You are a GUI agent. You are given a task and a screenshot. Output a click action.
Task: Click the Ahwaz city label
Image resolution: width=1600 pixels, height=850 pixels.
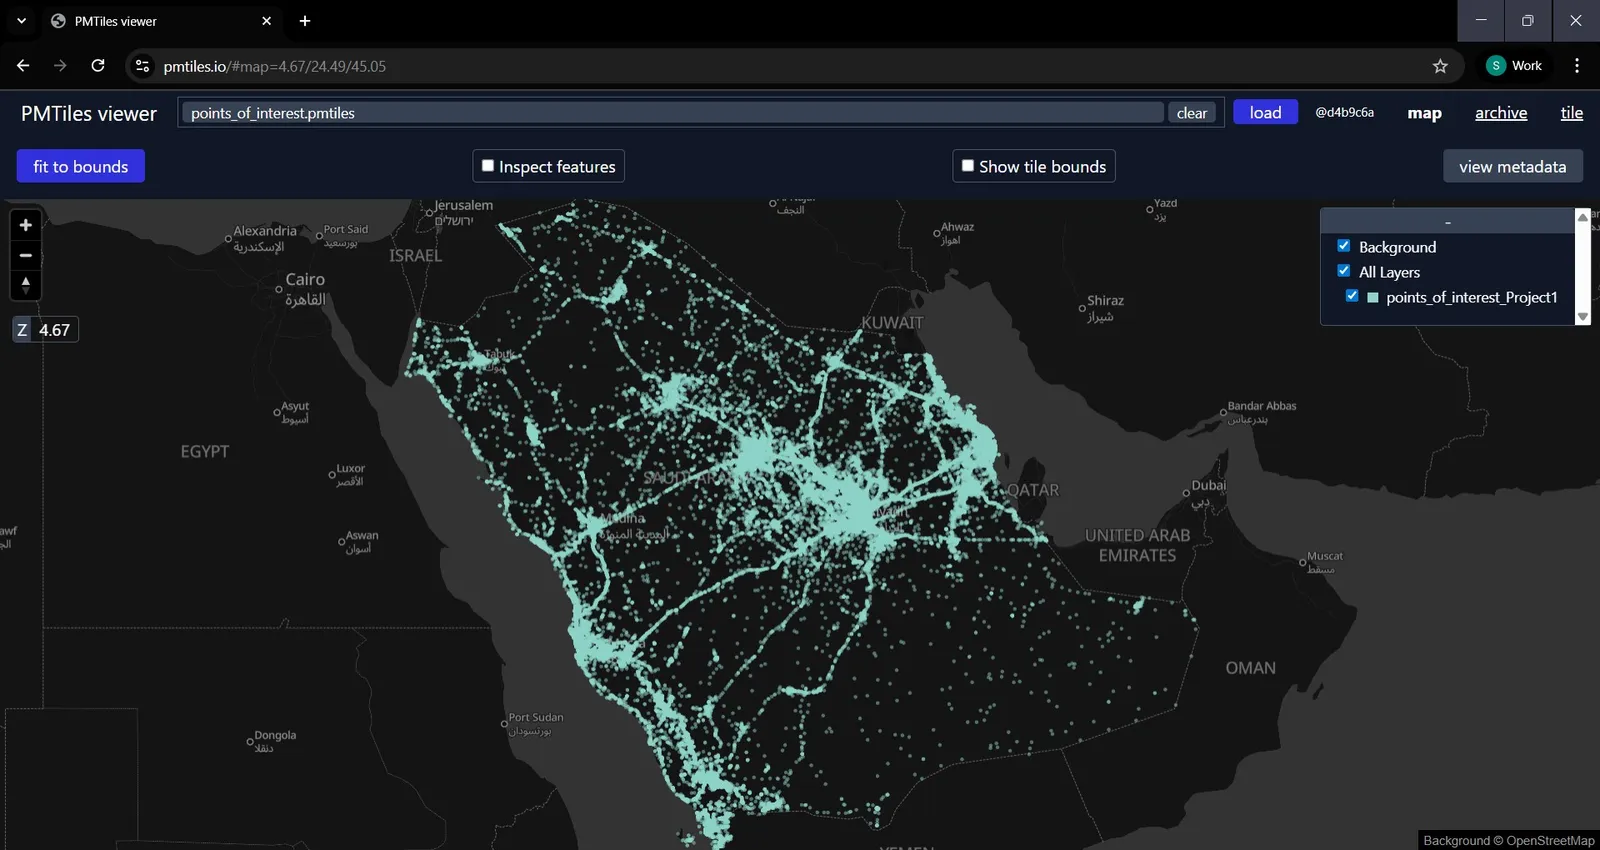click(x=957, y=227)
